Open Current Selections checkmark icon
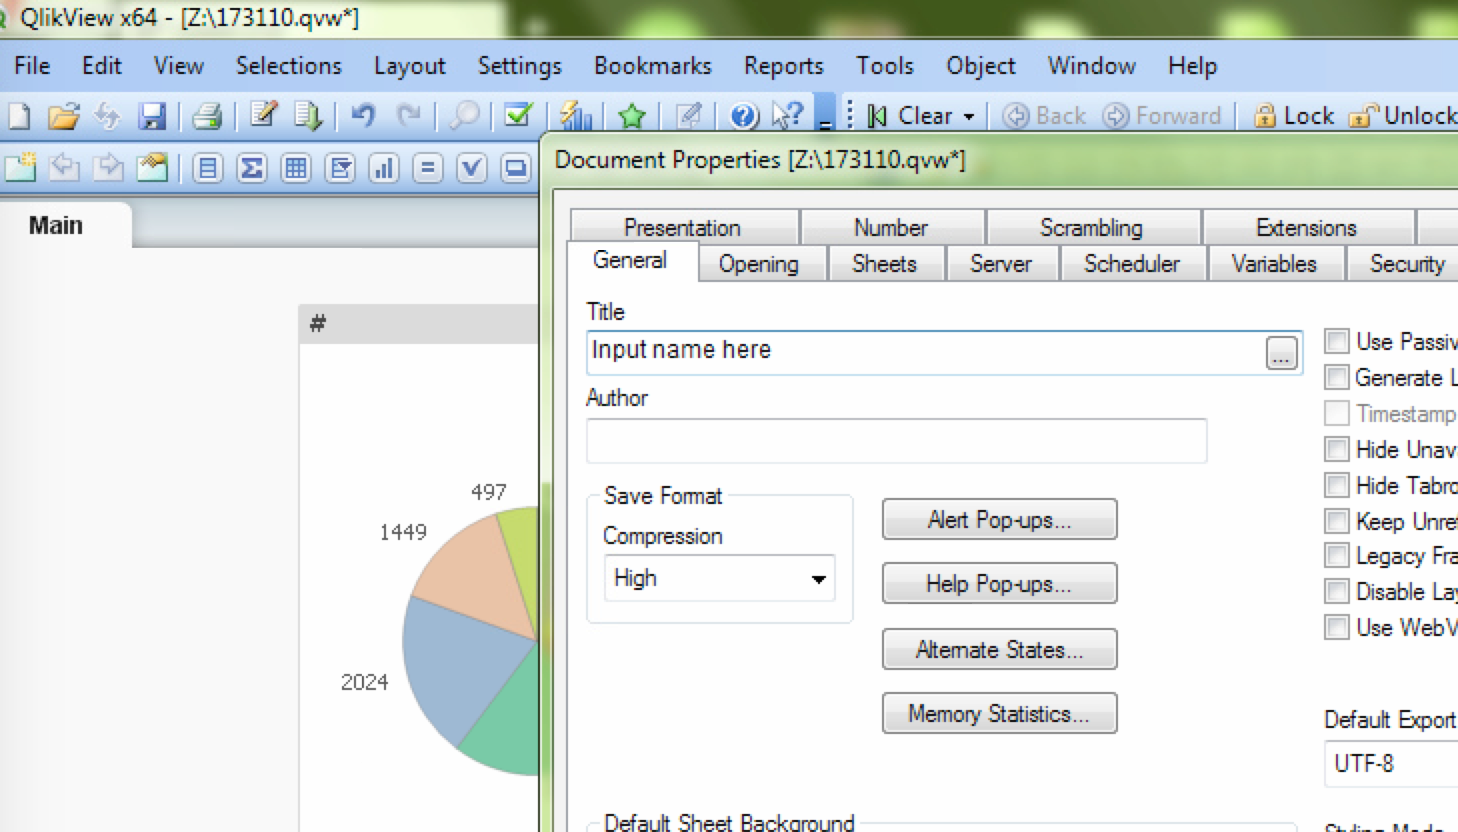The image size is (1458, 832). tap(518, 115)
